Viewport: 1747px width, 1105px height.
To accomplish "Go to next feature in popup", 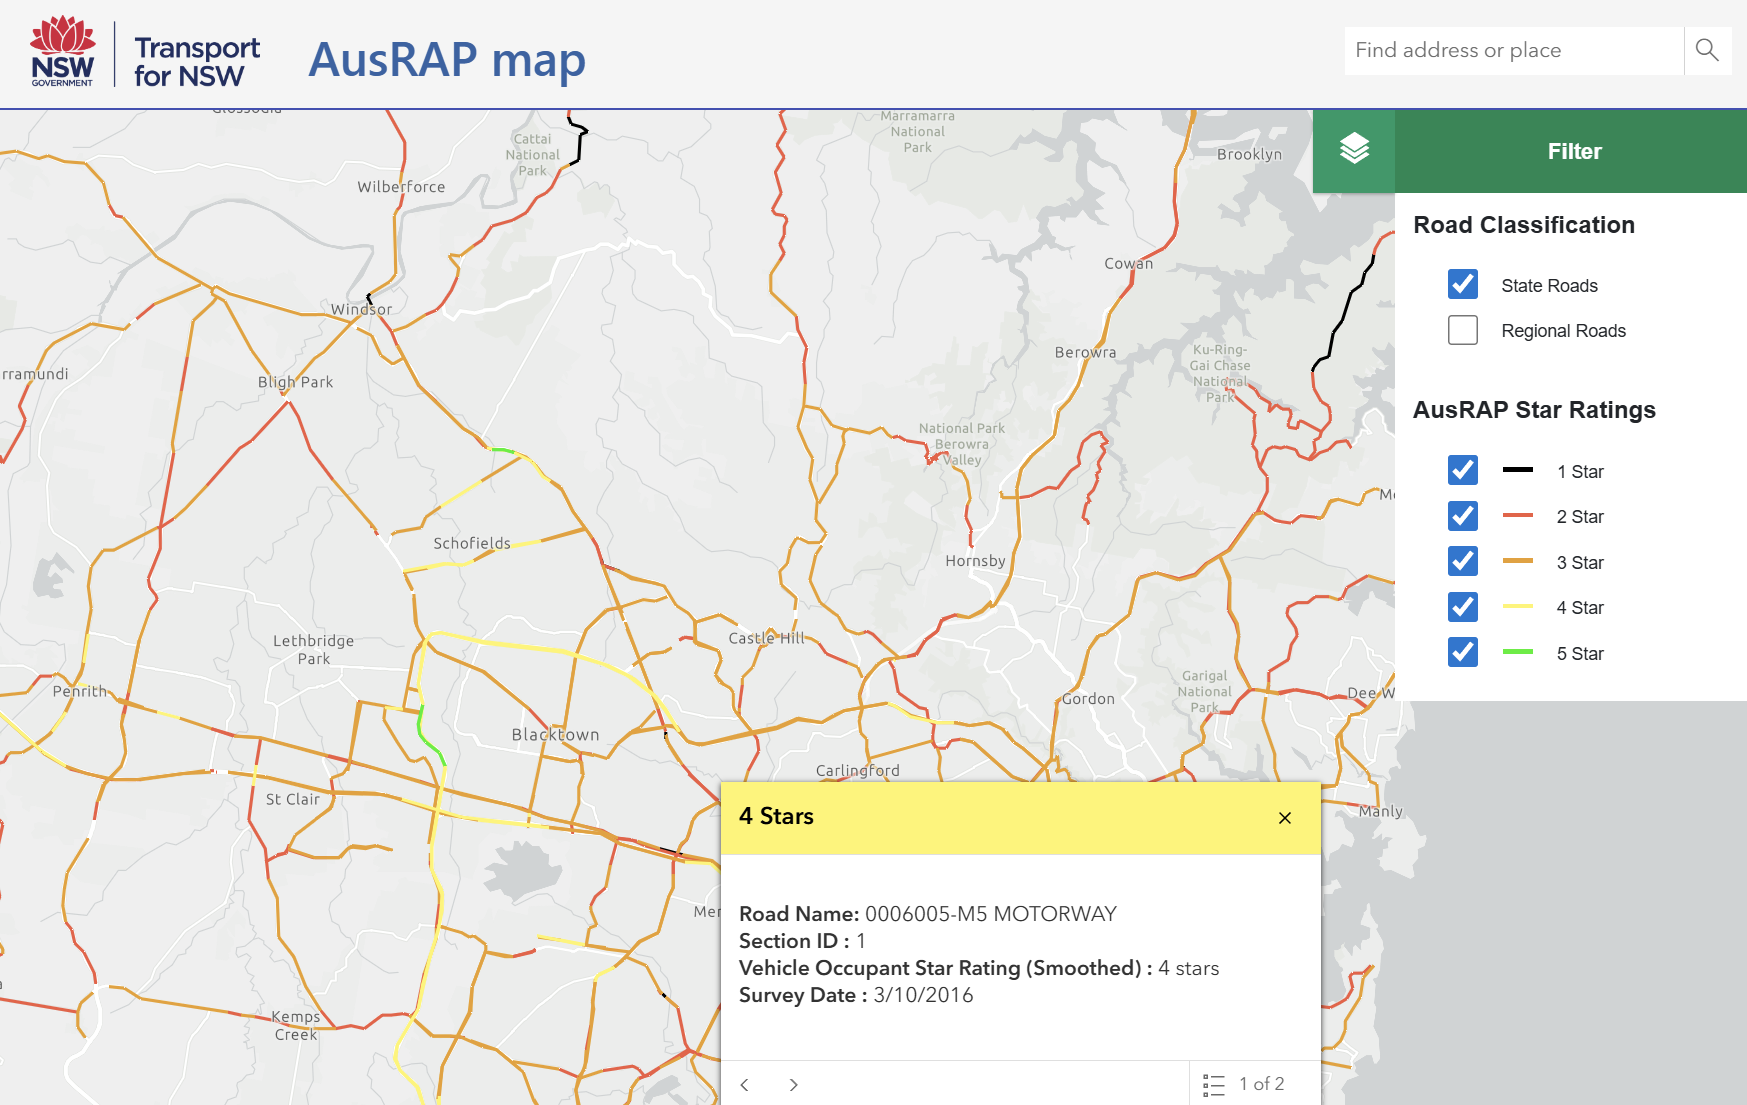I will pyautogui.click(x=793, y=1085).
